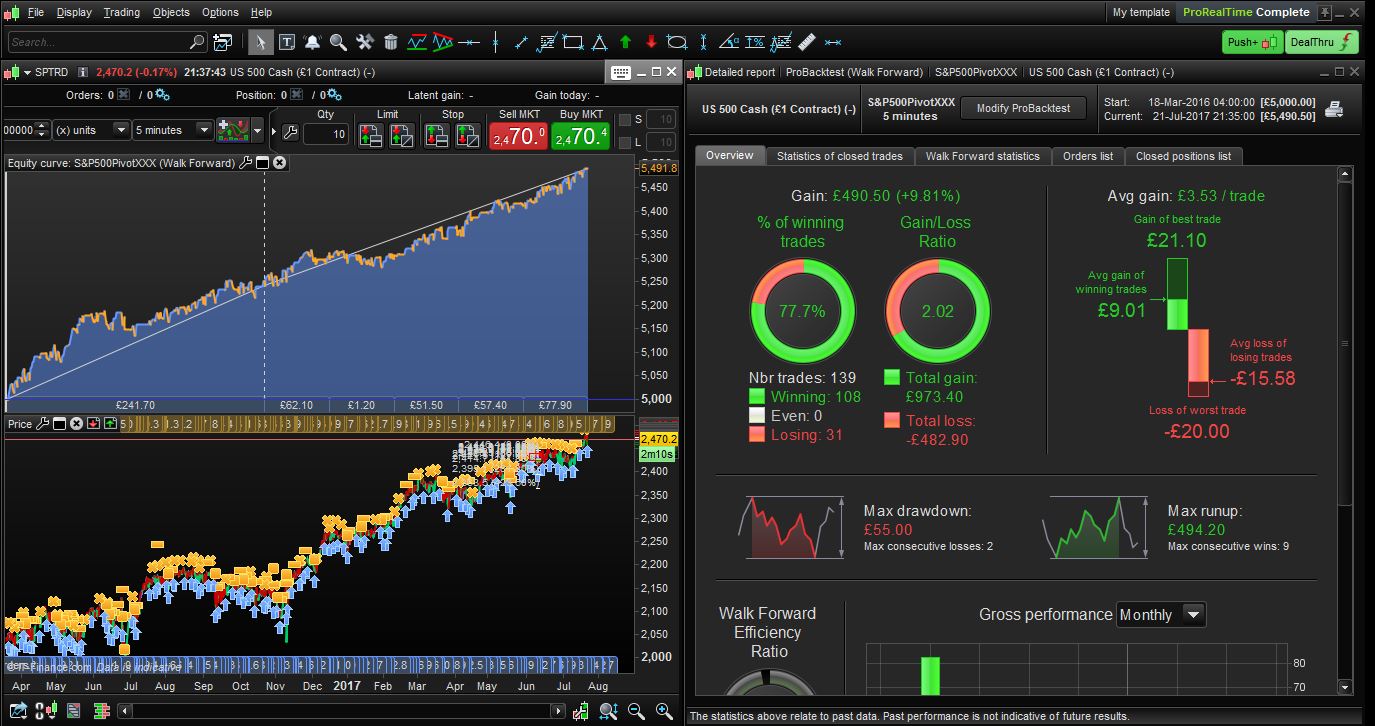Click the instrument Search field
This screenshot has width=1375, height=726.
[107, 42]
